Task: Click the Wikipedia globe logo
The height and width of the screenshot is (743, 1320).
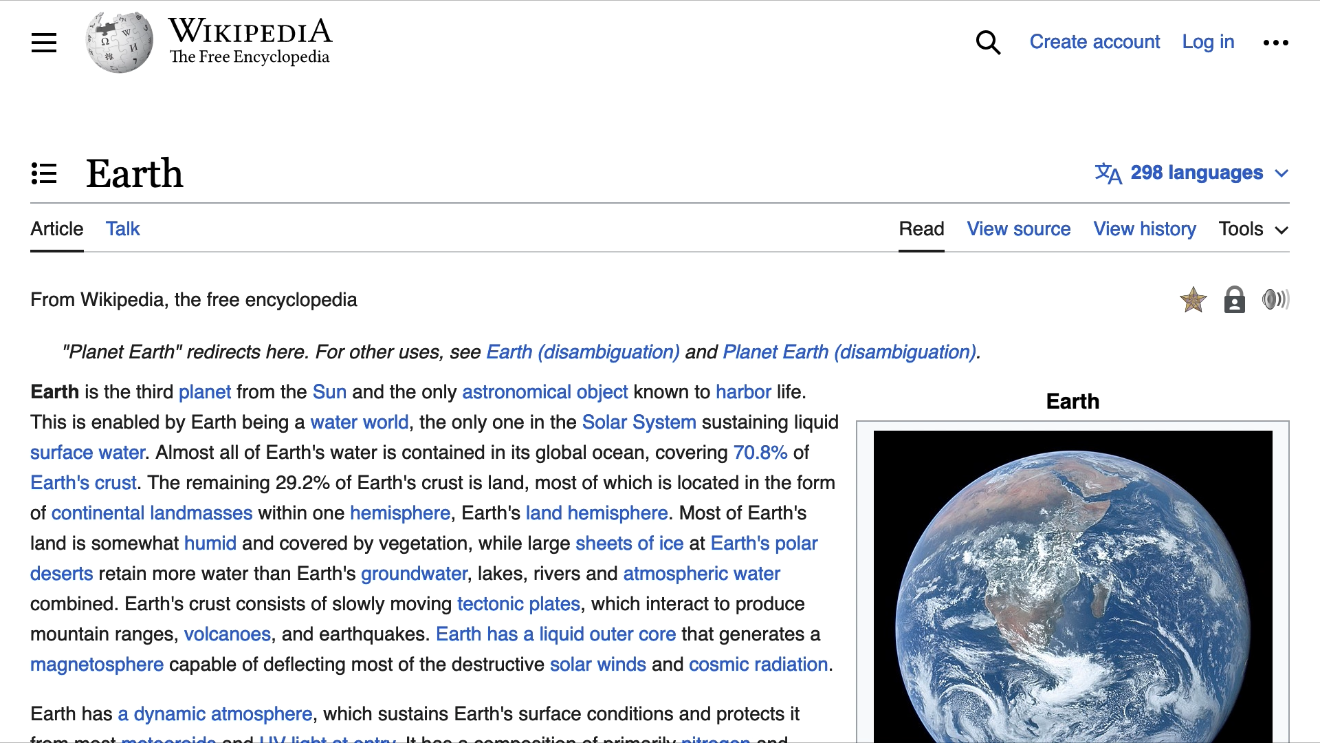Action: [120, 42]
